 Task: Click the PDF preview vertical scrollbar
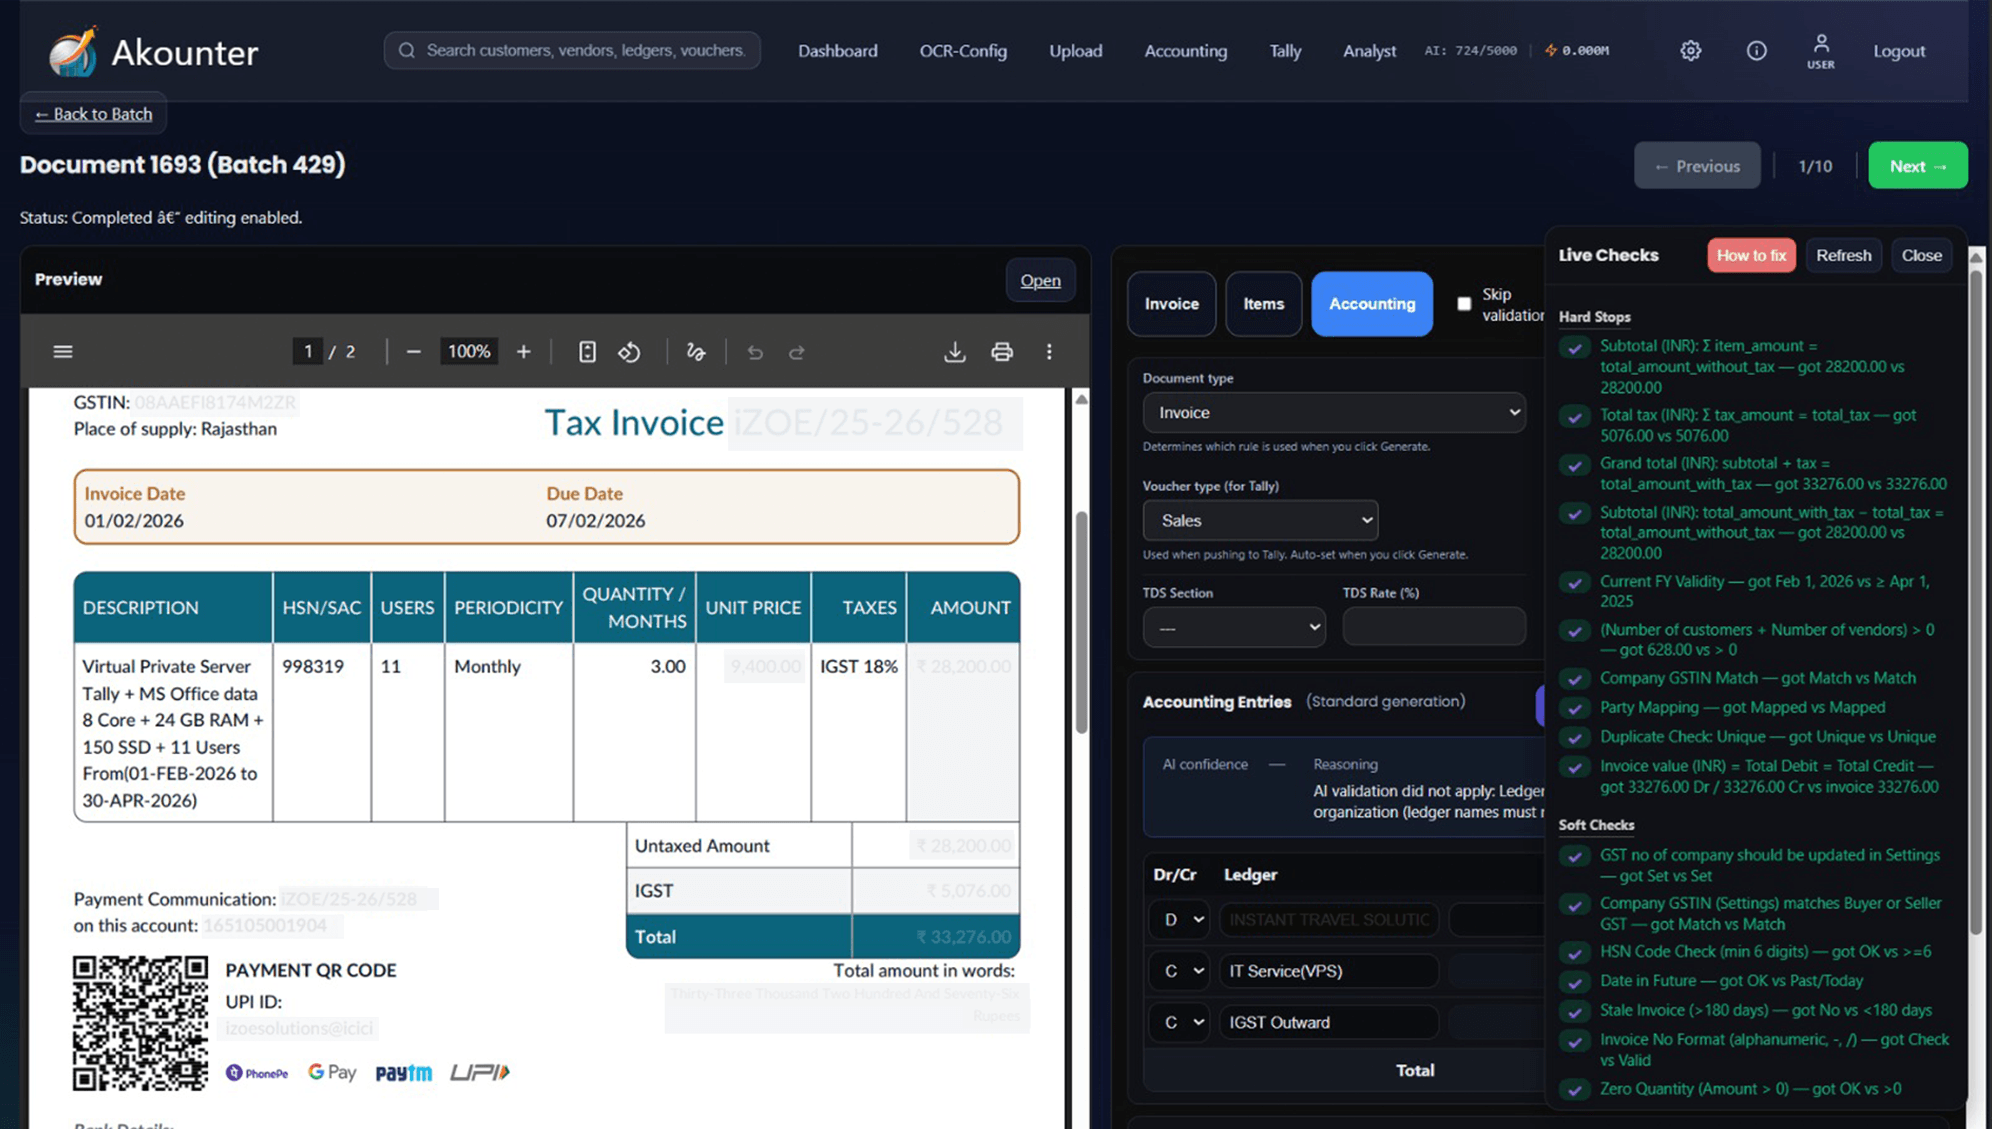click(1081, 620)
